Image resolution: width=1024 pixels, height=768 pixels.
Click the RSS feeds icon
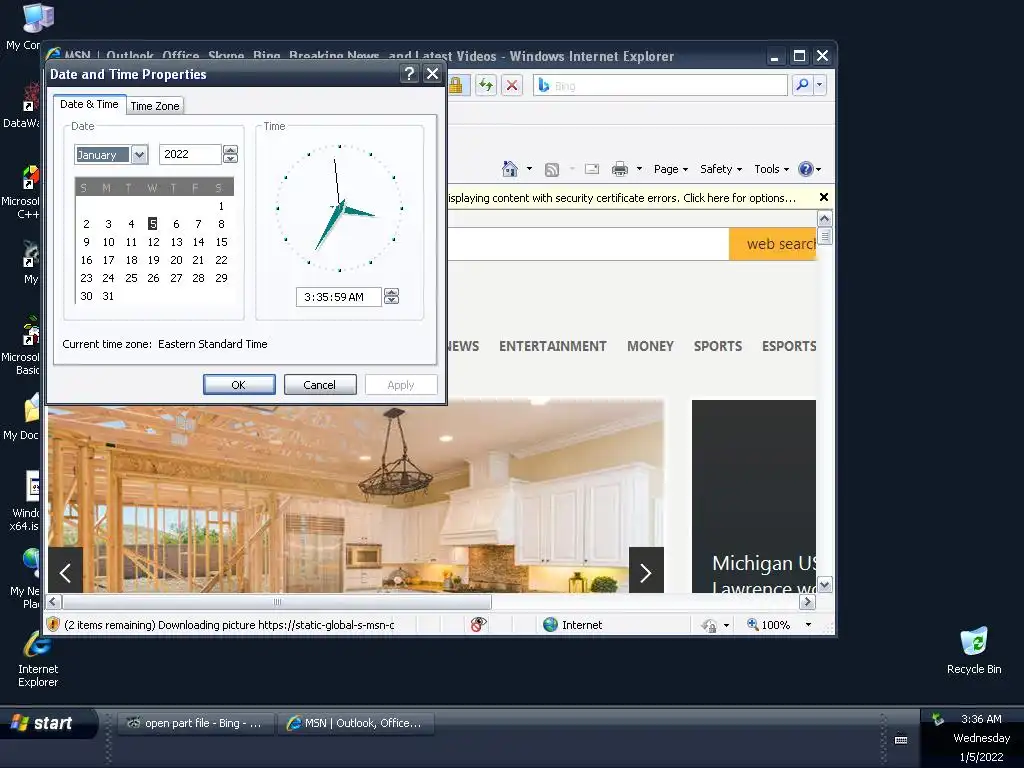[552, 170]
